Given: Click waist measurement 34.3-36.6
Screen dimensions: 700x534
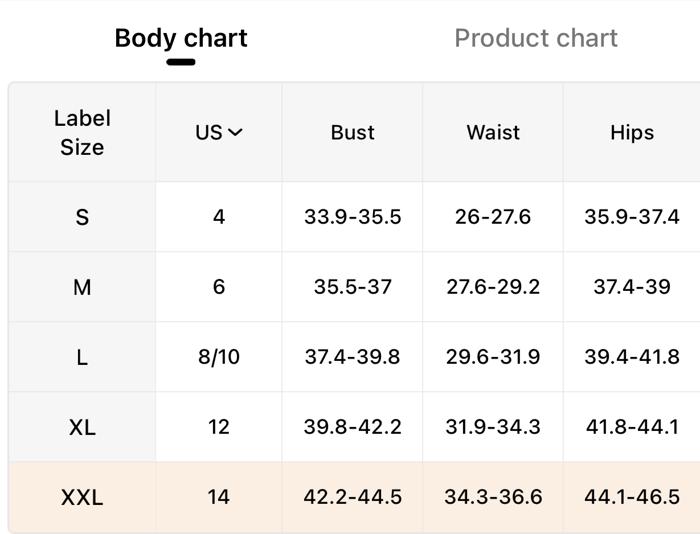Looking at the screenshot, I should tap(493, 497).
